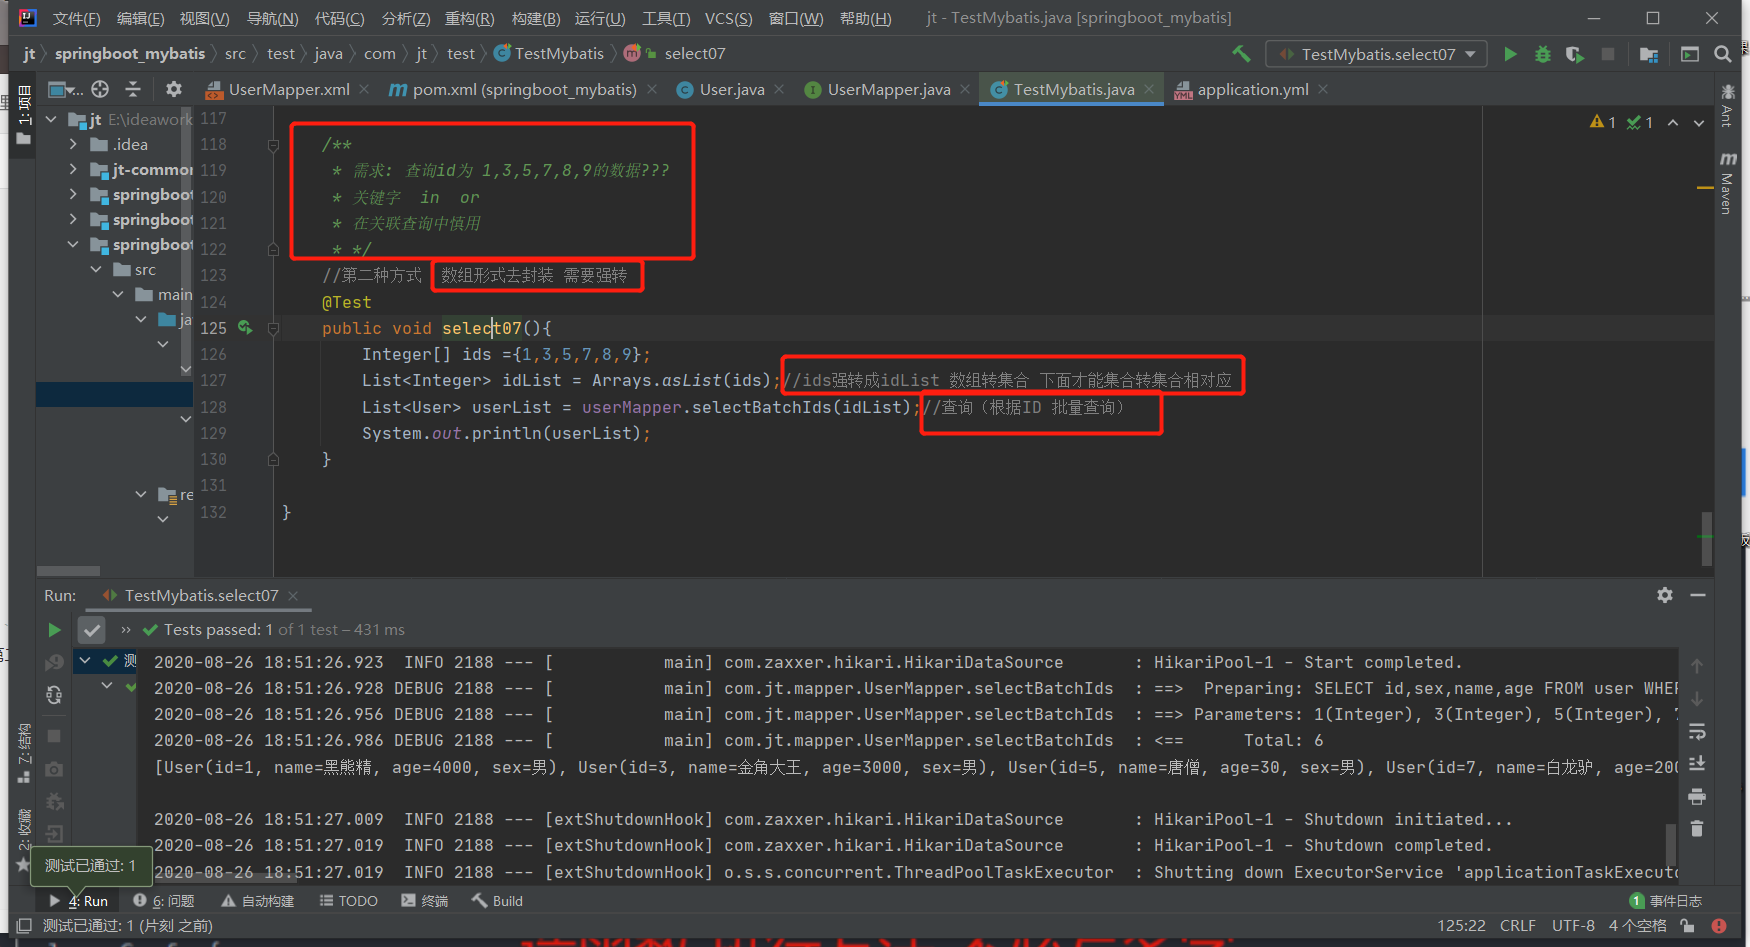Collapse the main folder node

pos(118,294)
